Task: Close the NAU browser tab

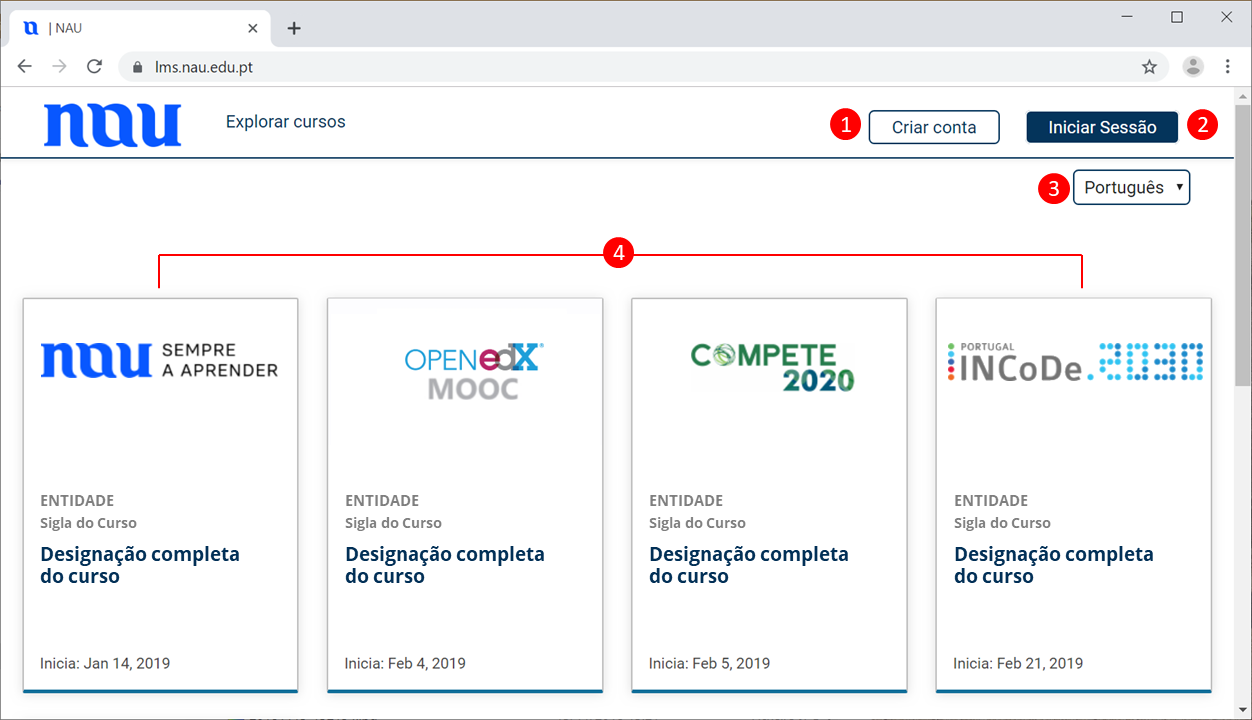Action: 253,28
